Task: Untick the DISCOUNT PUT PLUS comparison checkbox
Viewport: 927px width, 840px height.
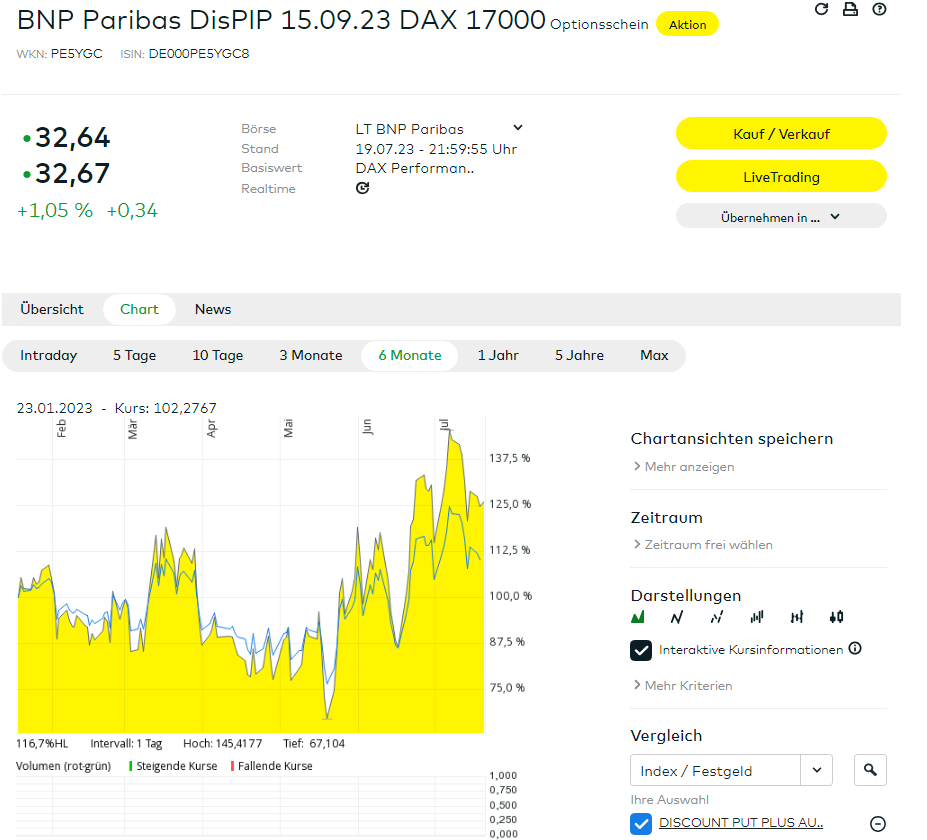Action: (x=641, y=824)
